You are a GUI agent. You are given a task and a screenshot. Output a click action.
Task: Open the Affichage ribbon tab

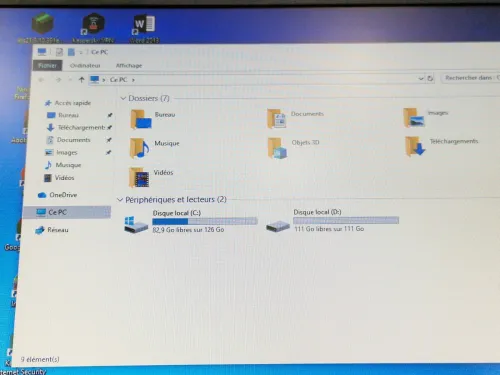[x=129, y=65]
